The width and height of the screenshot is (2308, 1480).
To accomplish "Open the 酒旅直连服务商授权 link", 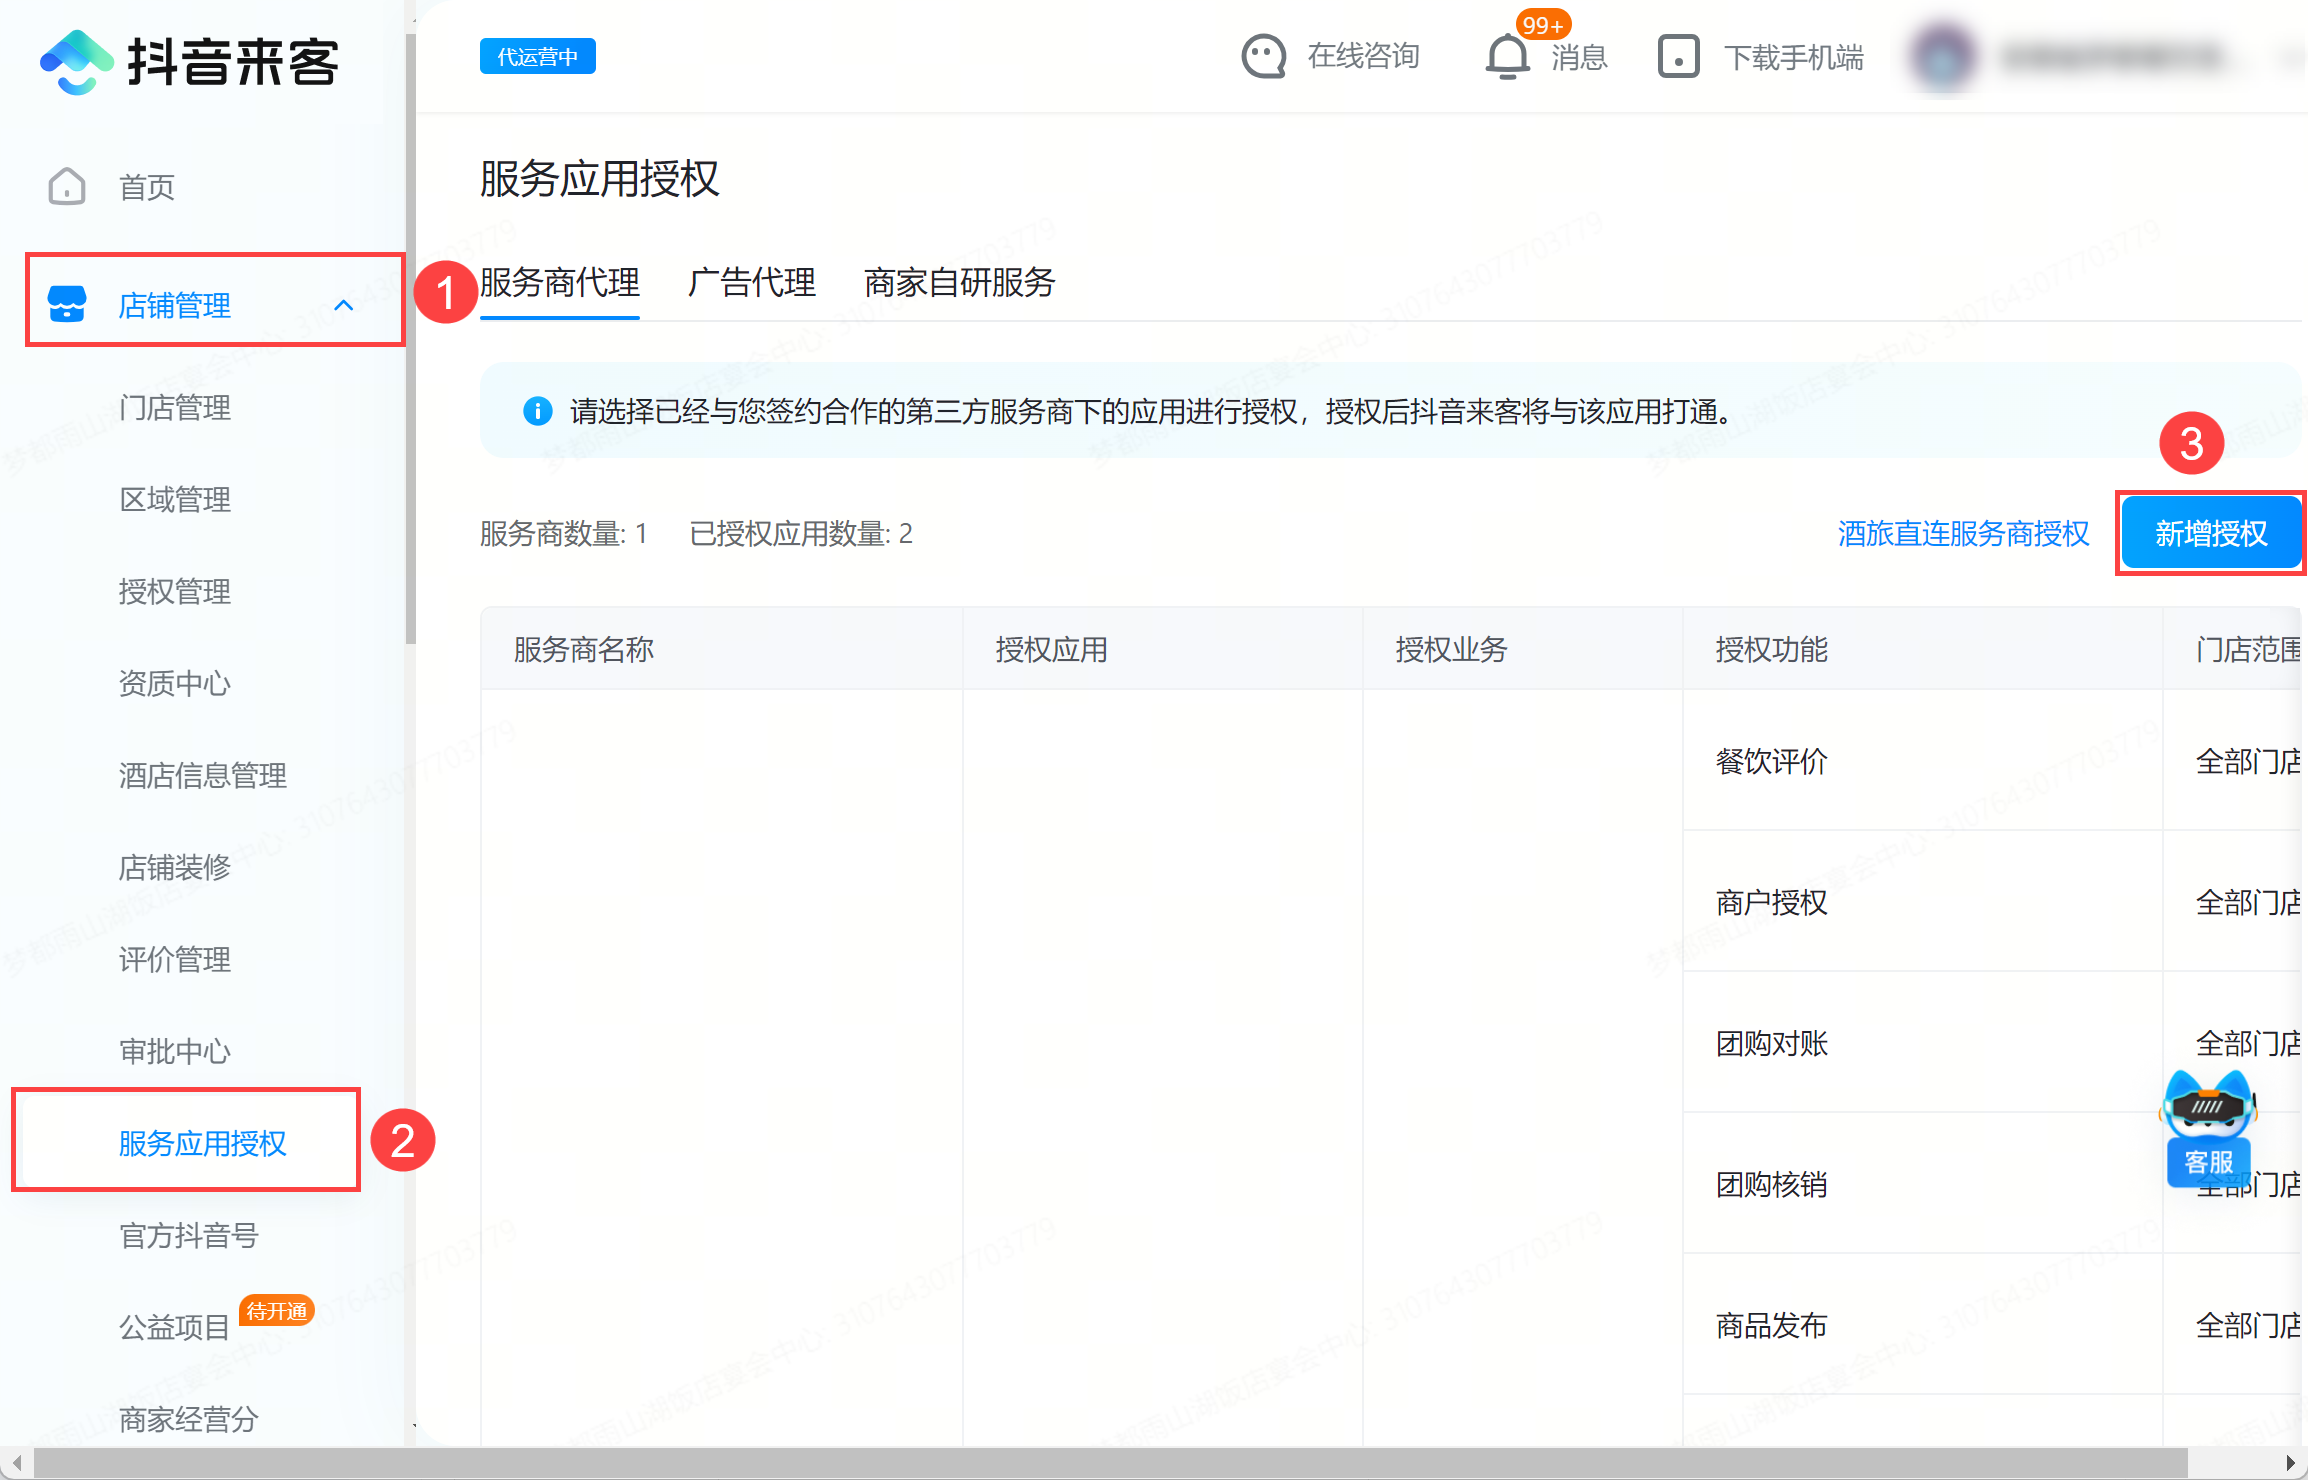I will pos(1963,533).
